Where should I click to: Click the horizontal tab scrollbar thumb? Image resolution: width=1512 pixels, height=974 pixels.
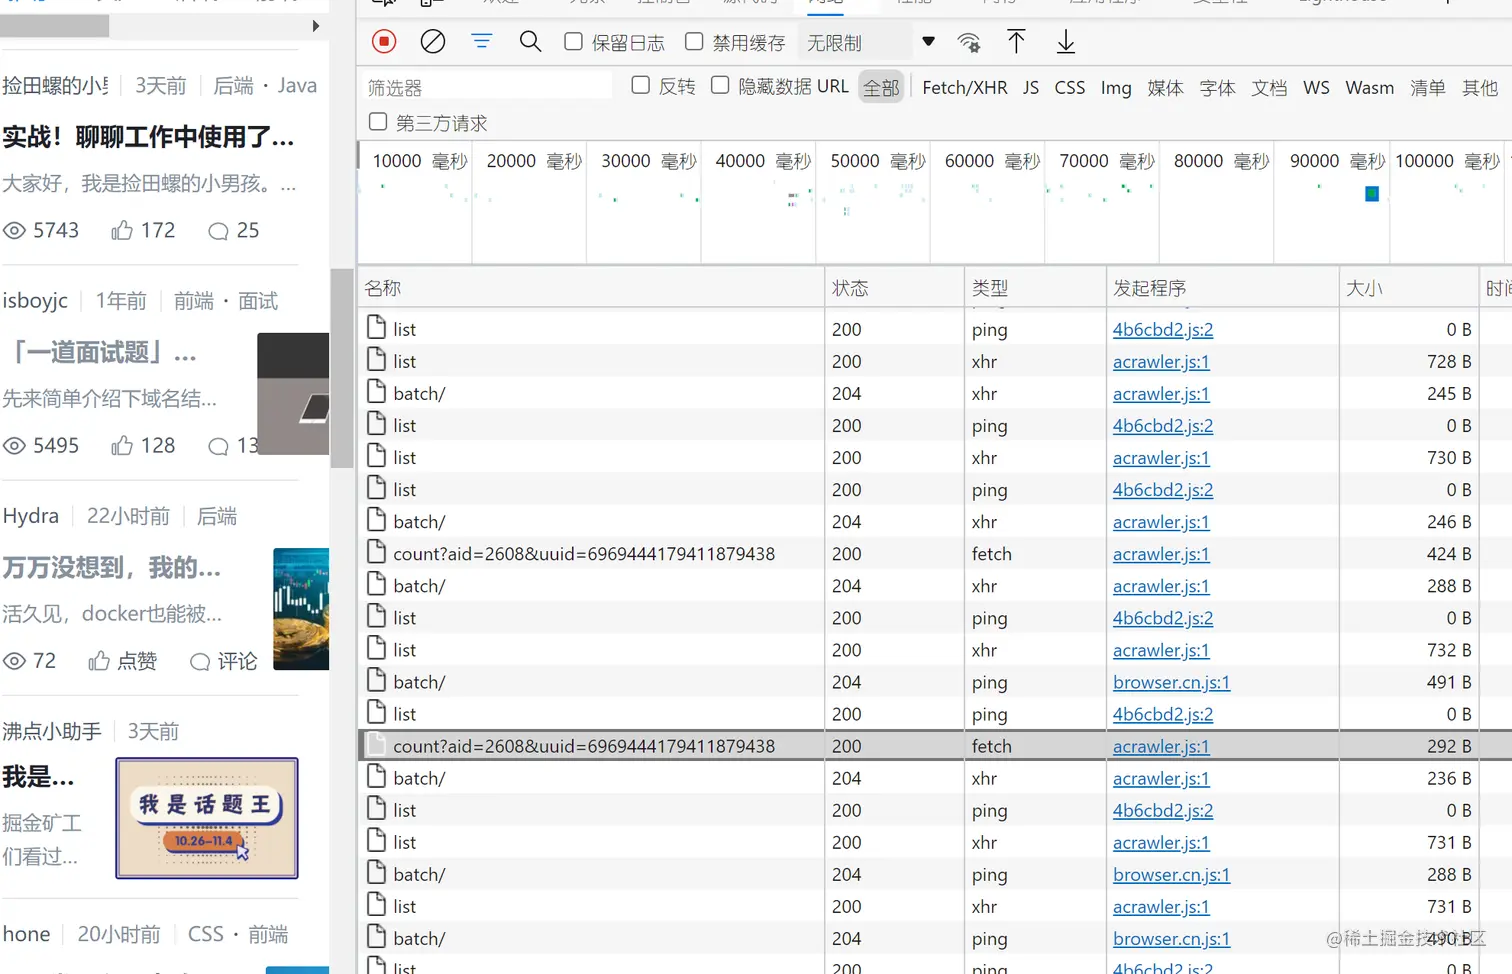[x=55, y=26]
